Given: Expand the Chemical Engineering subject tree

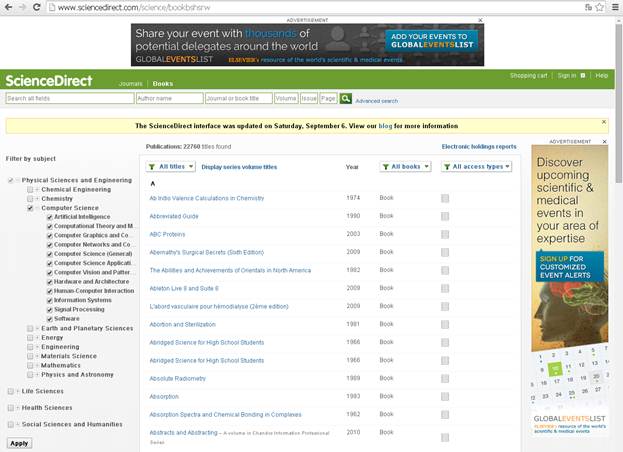Looking at the screenshot, I should tap(37, 189).
